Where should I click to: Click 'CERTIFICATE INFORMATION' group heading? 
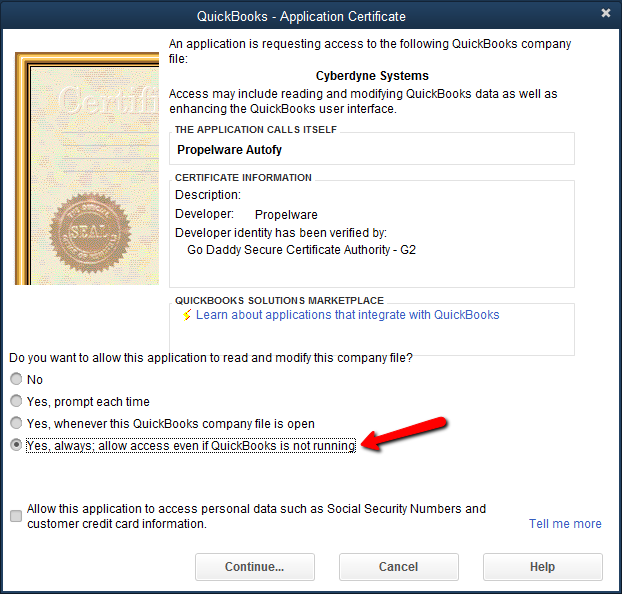click(x=243, y=177)
